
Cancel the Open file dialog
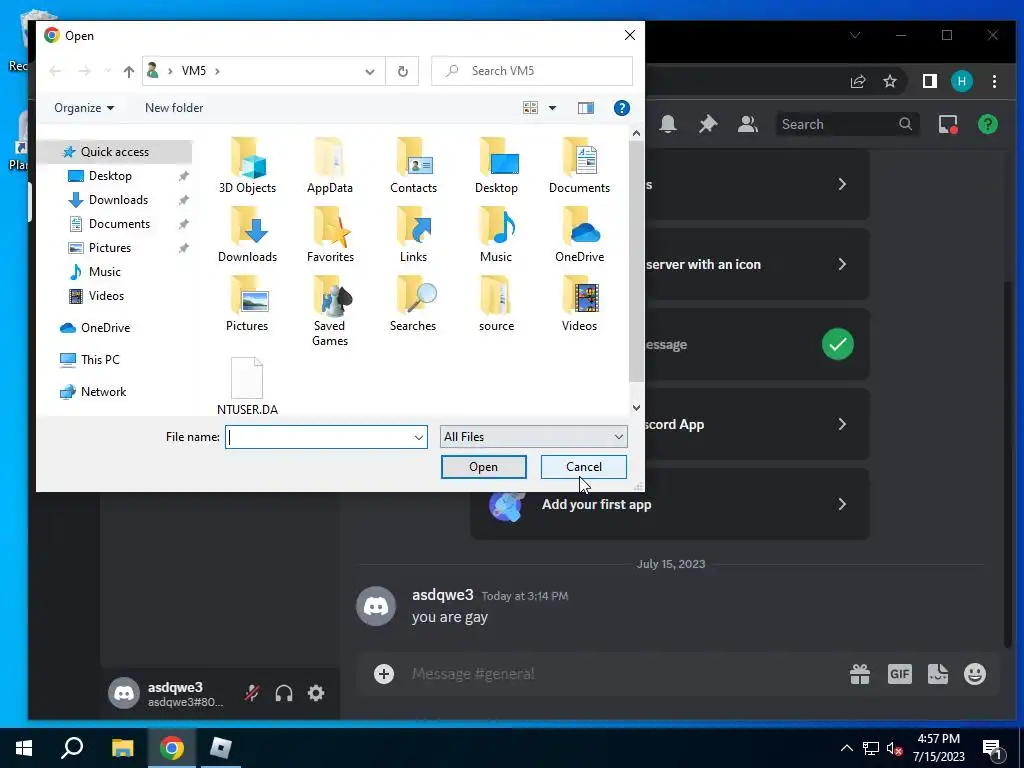point(584,467)
